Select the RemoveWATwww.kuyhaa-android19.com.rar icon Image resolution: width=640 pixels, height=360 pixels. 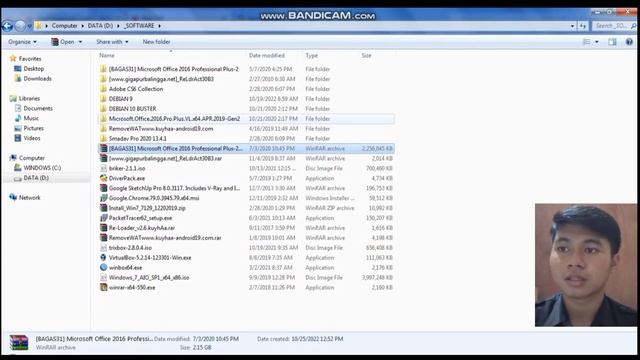pos(104,238)
